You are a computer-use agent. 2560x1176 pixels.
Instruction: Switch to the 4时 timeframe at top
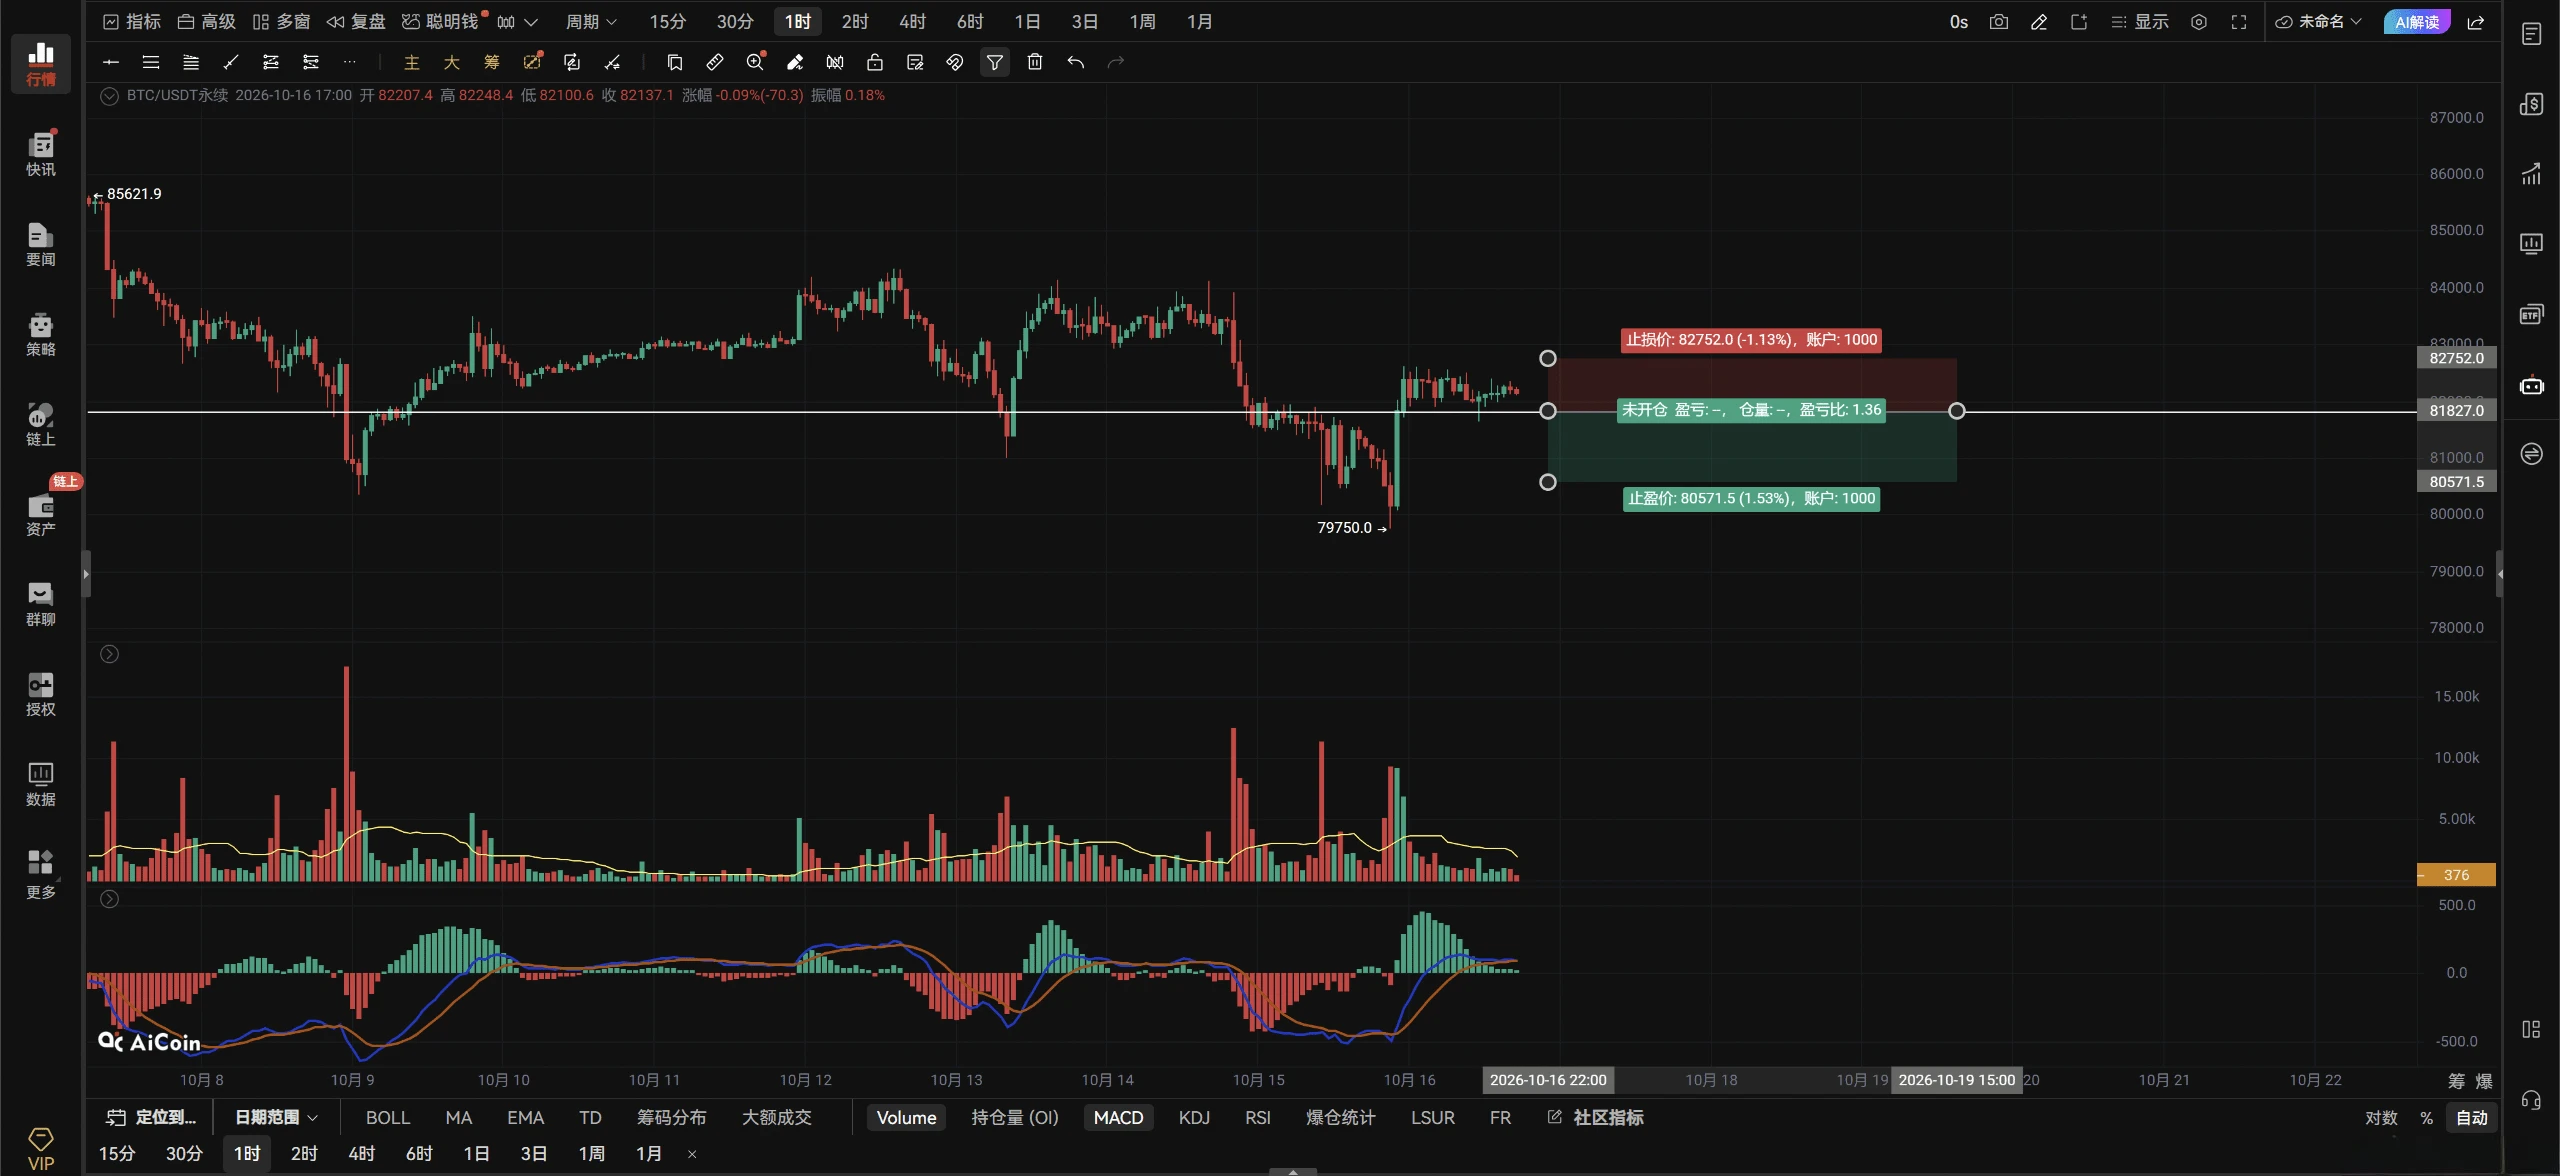912,22
